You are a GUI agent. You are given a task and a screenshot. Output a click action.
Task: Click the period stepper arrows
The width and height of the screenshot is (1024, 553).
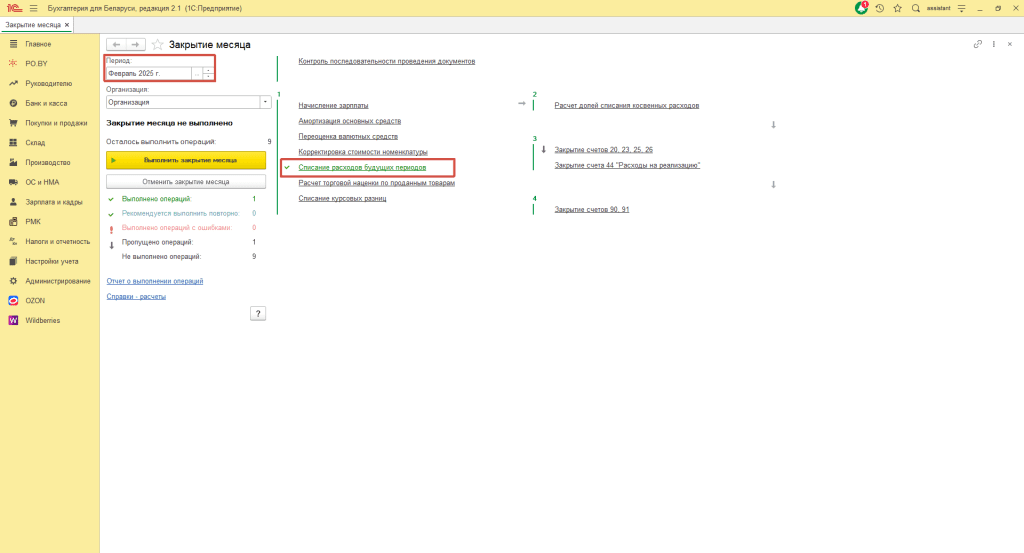[x=208, y=74]
